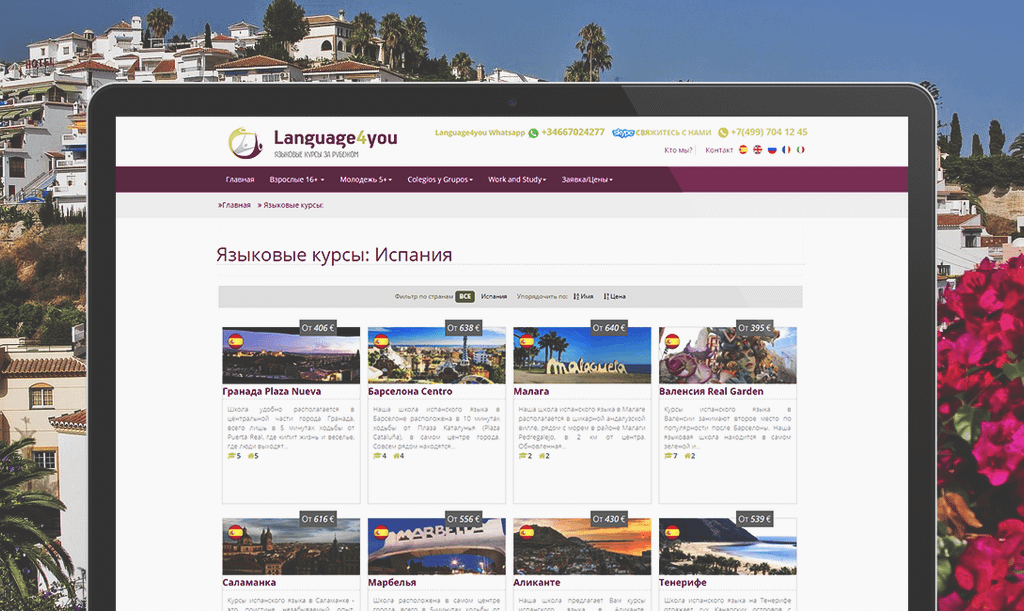The image size is (1024, 611).
Task: Click СВЯЖИТЕСЬ С НАМИ Skype link
Action: pos(673,133)
